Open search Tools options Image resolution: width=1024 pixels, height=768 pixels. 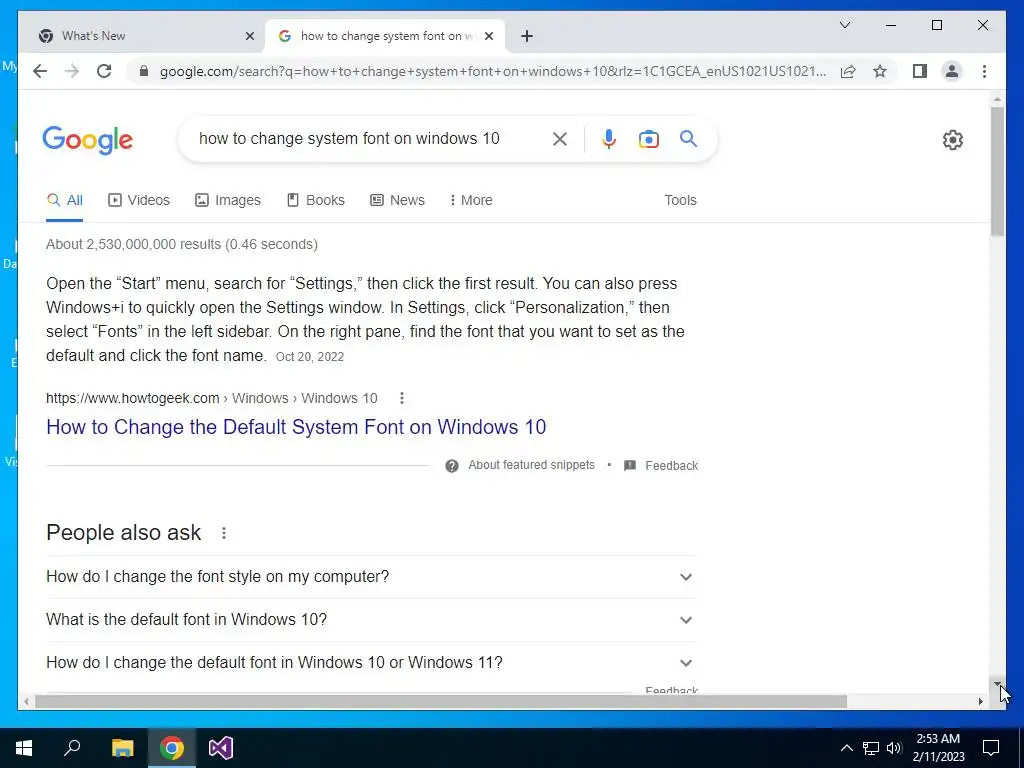click(x=680, y=200)
